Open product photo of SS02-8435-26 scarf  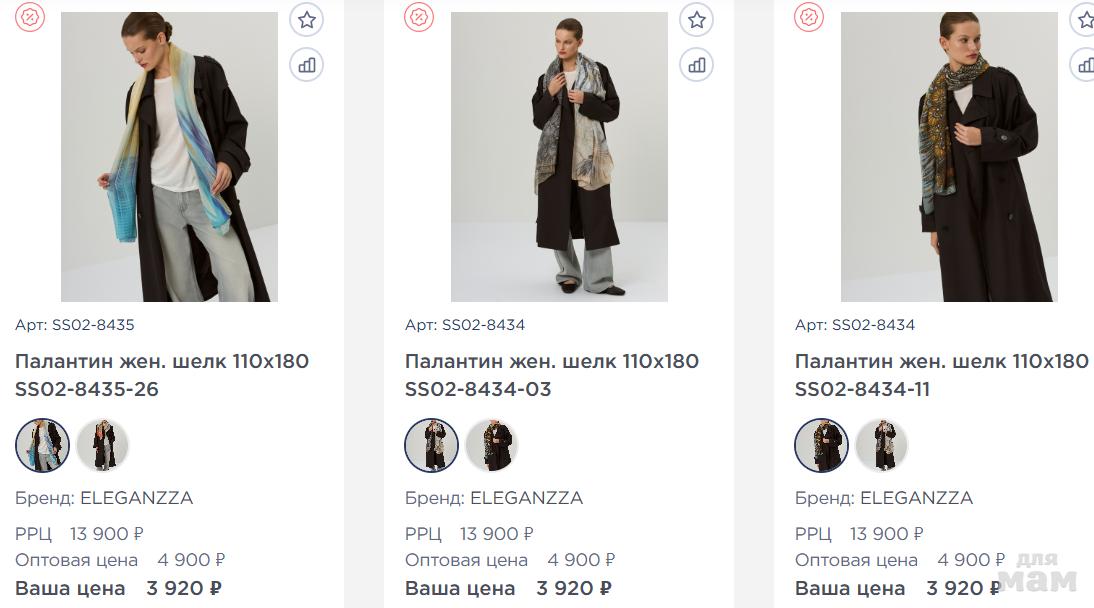point(169,157)
